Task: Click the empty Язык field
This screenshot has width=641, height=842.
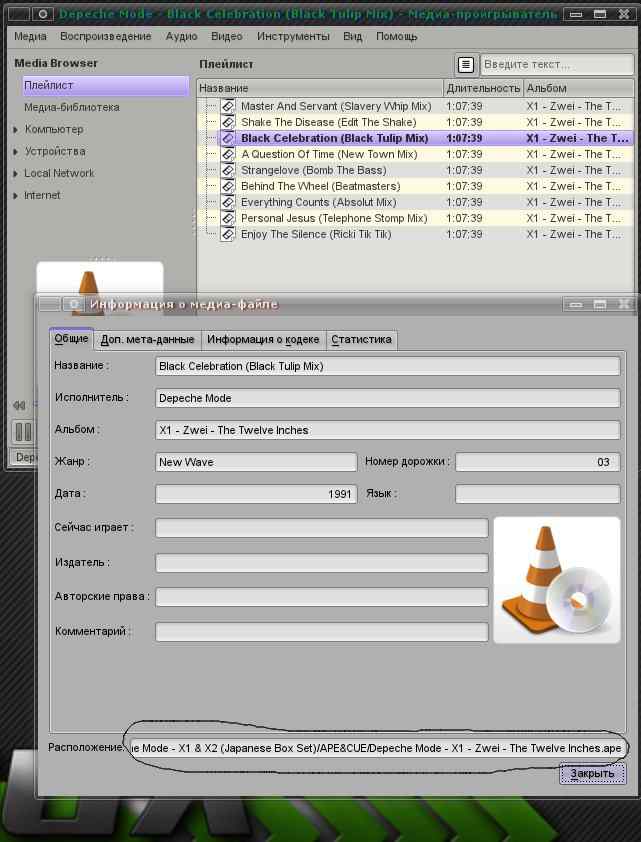Action: [x=537, y=494]
